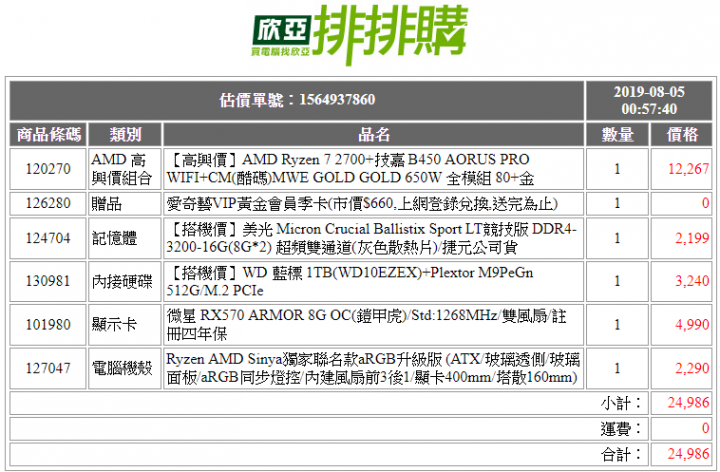The height and width of the screenshot is (472, 720).
Task: Click the 運費 label
Action: pyautogui.click(x=621, y=429)
